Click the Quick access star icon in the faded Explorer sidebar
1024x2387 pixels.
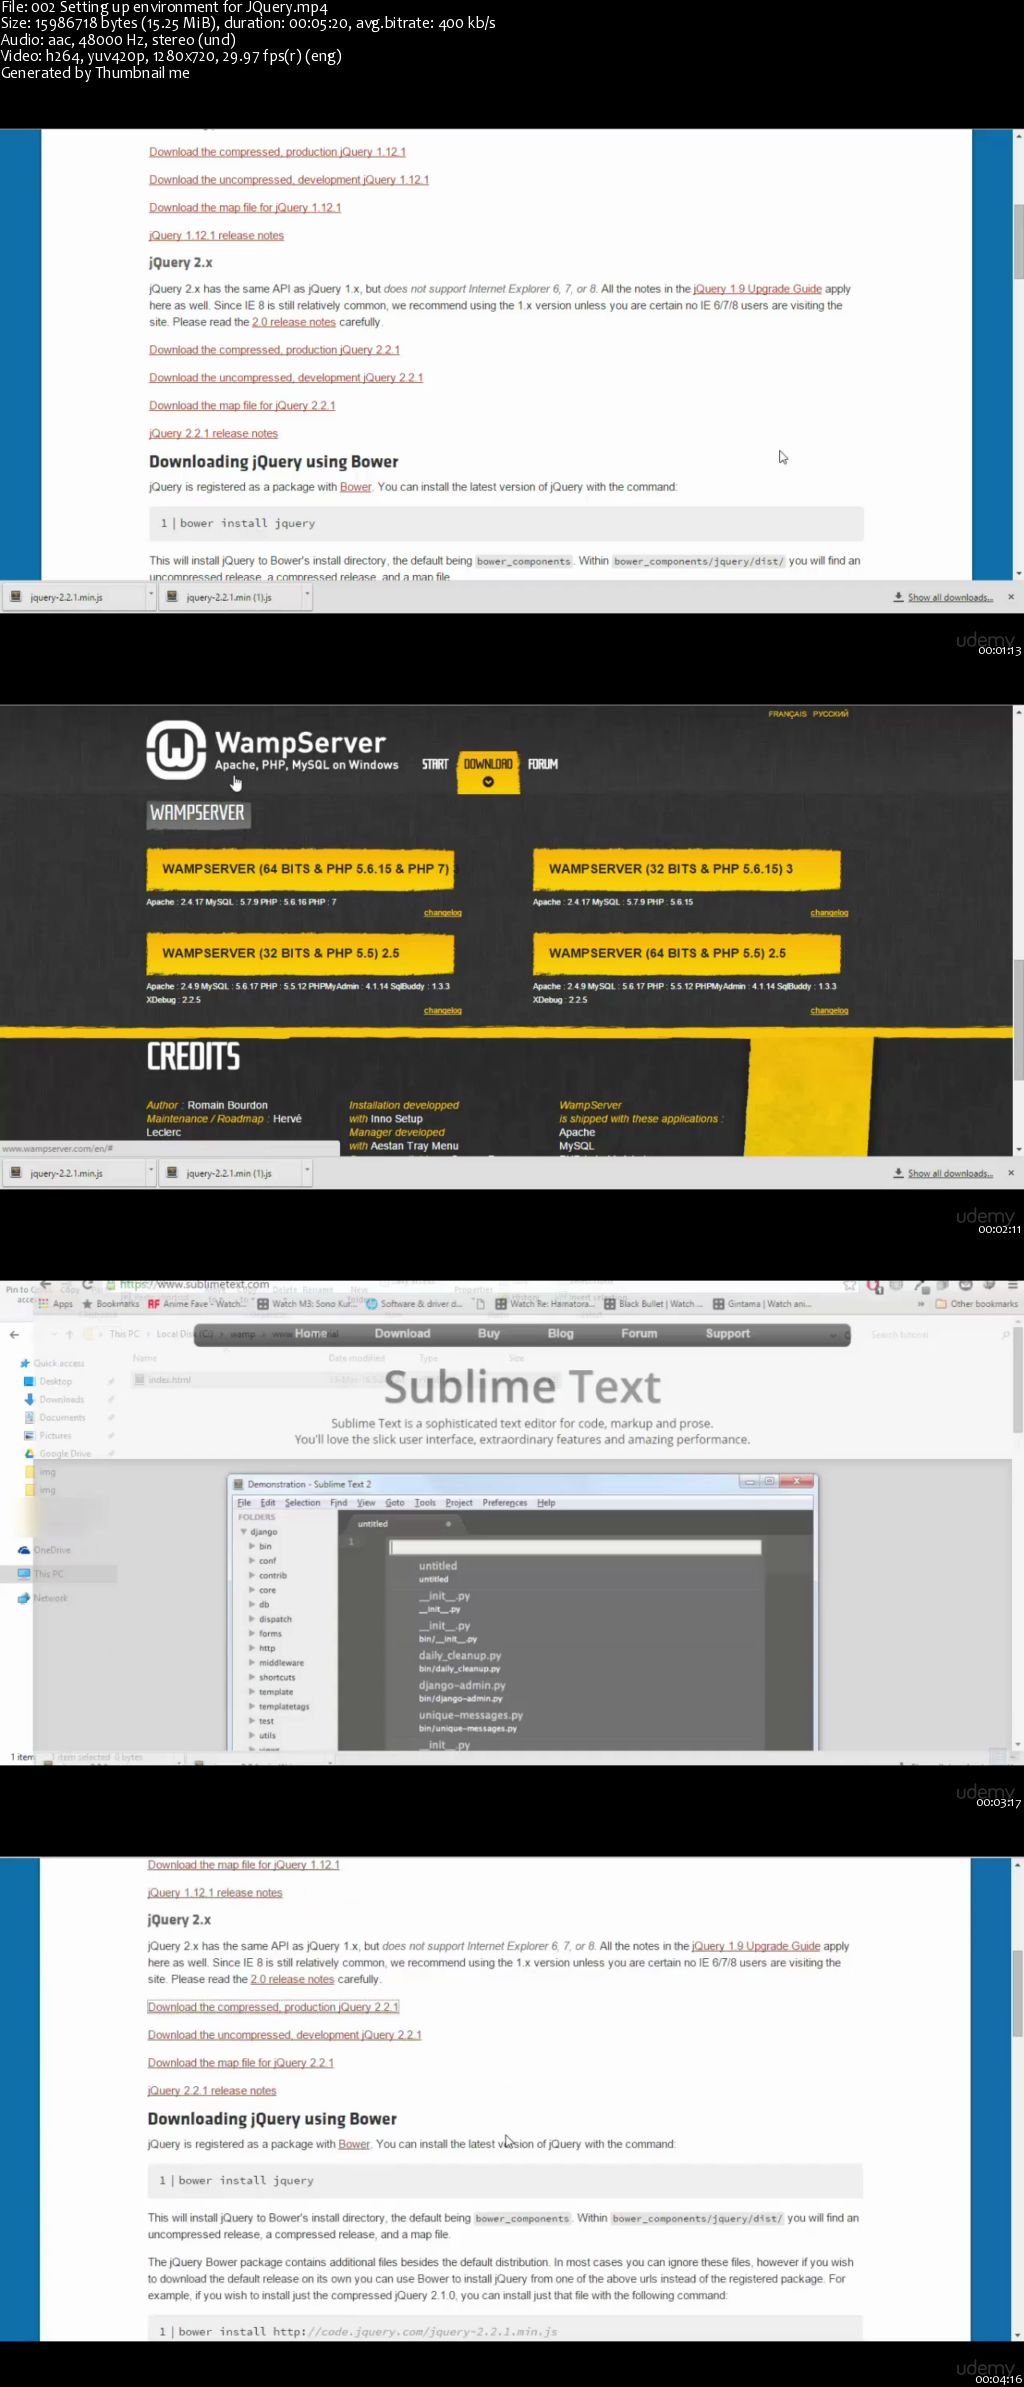[x=26, y=1363]
